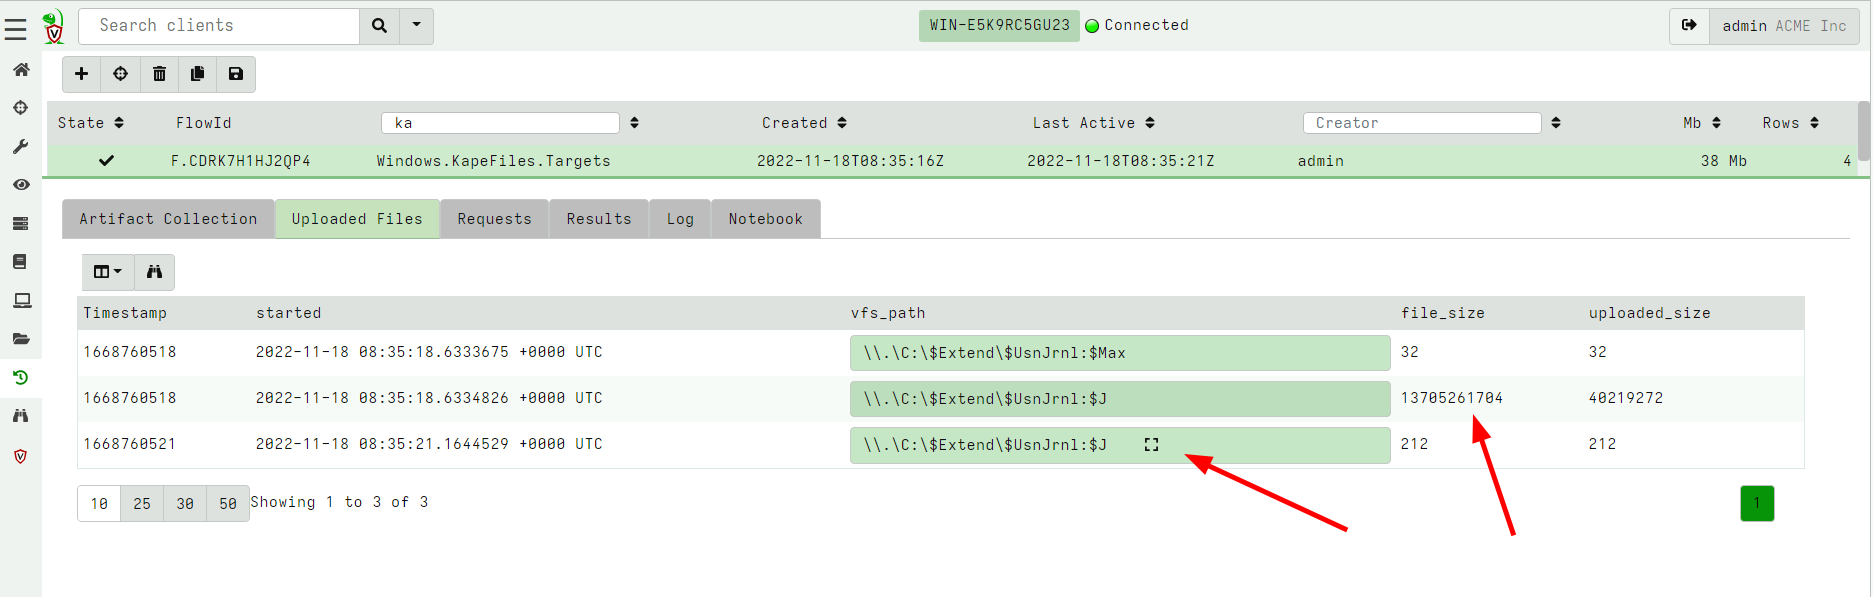Image resolution: width=1873 pixels, height=597 pixels.
Task: Open the home icon in left sidebar
Action: [20, 69]
